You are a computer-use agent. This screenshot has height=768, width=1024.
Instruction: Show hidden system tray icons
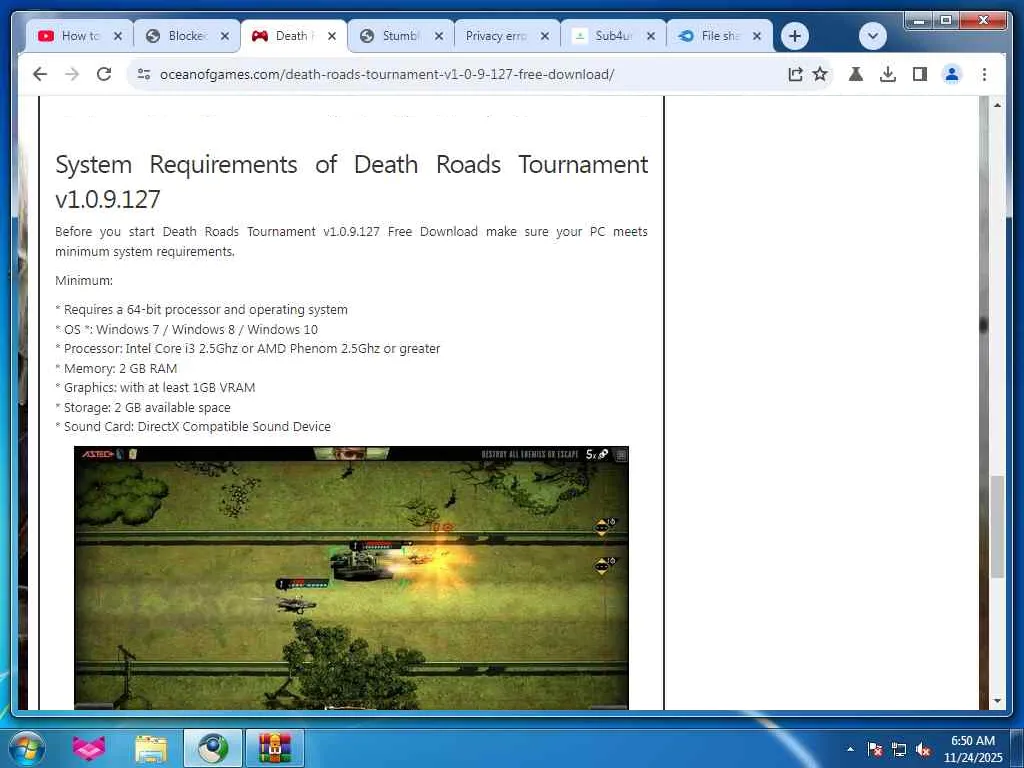tap(850, 749)
